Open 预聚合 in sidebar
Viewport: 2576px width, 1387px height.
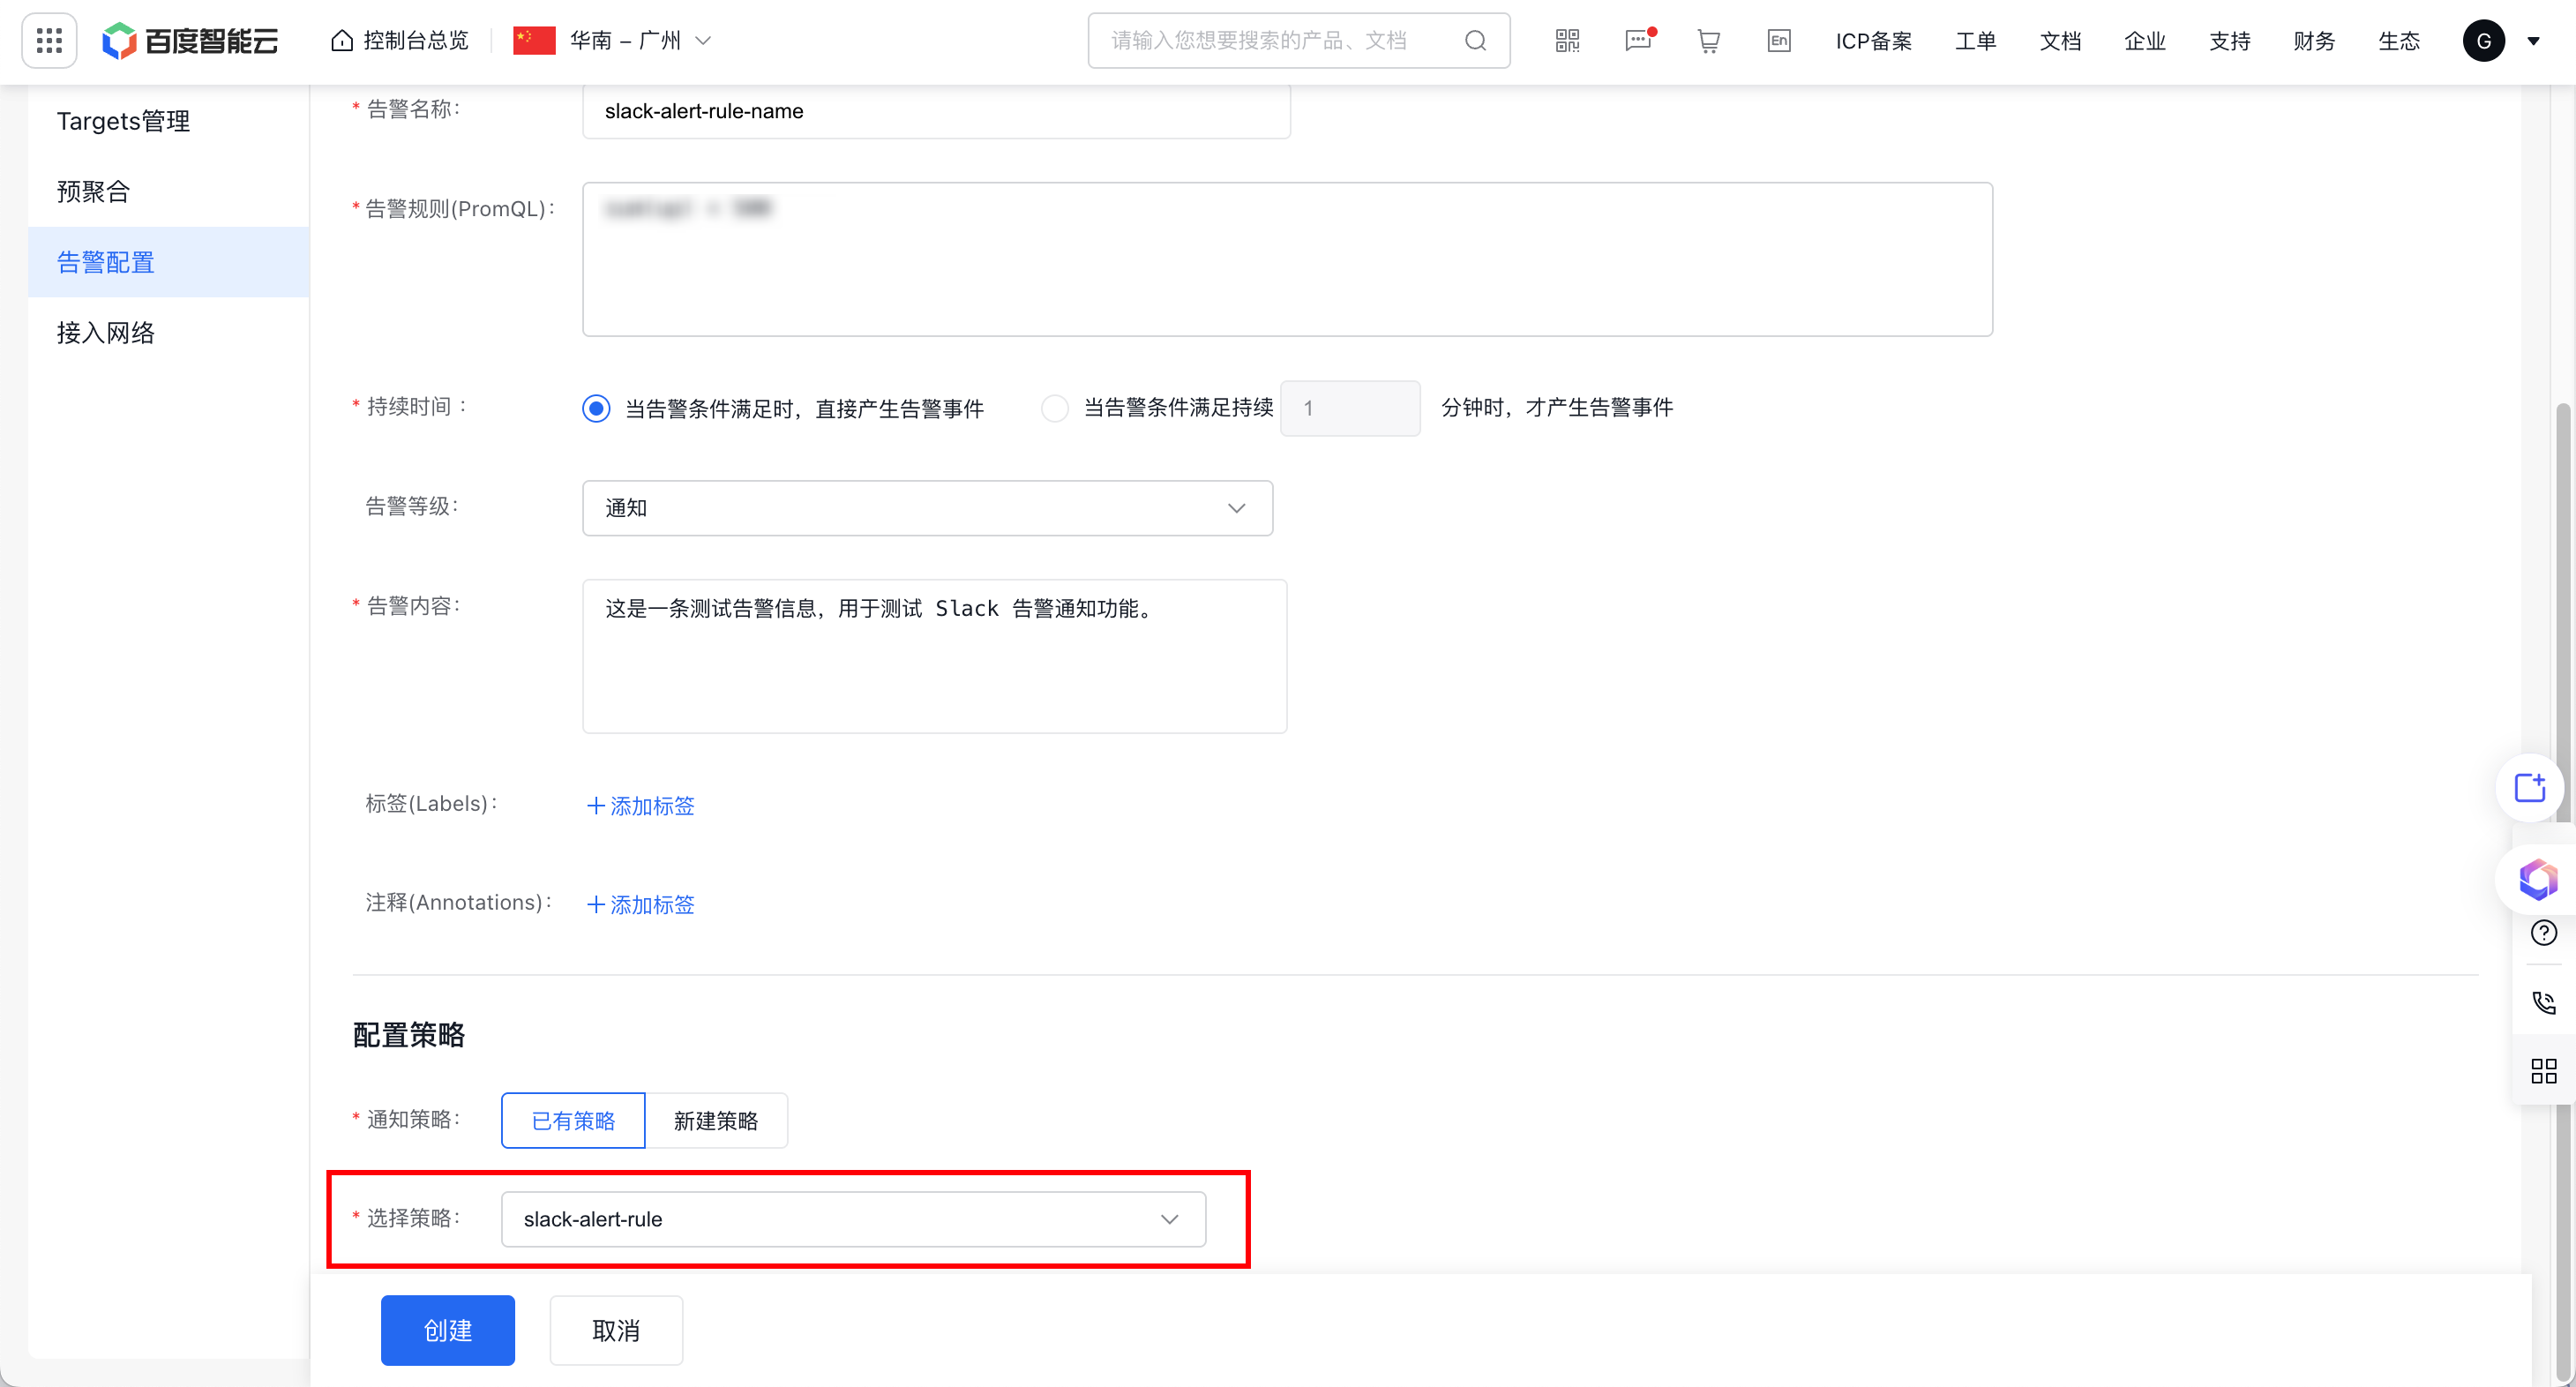pos(168,191)
